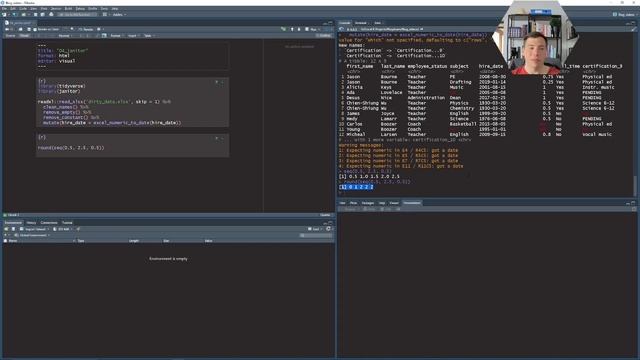
Task: Clear the console with broom icon
Action: tap(633, 29)
